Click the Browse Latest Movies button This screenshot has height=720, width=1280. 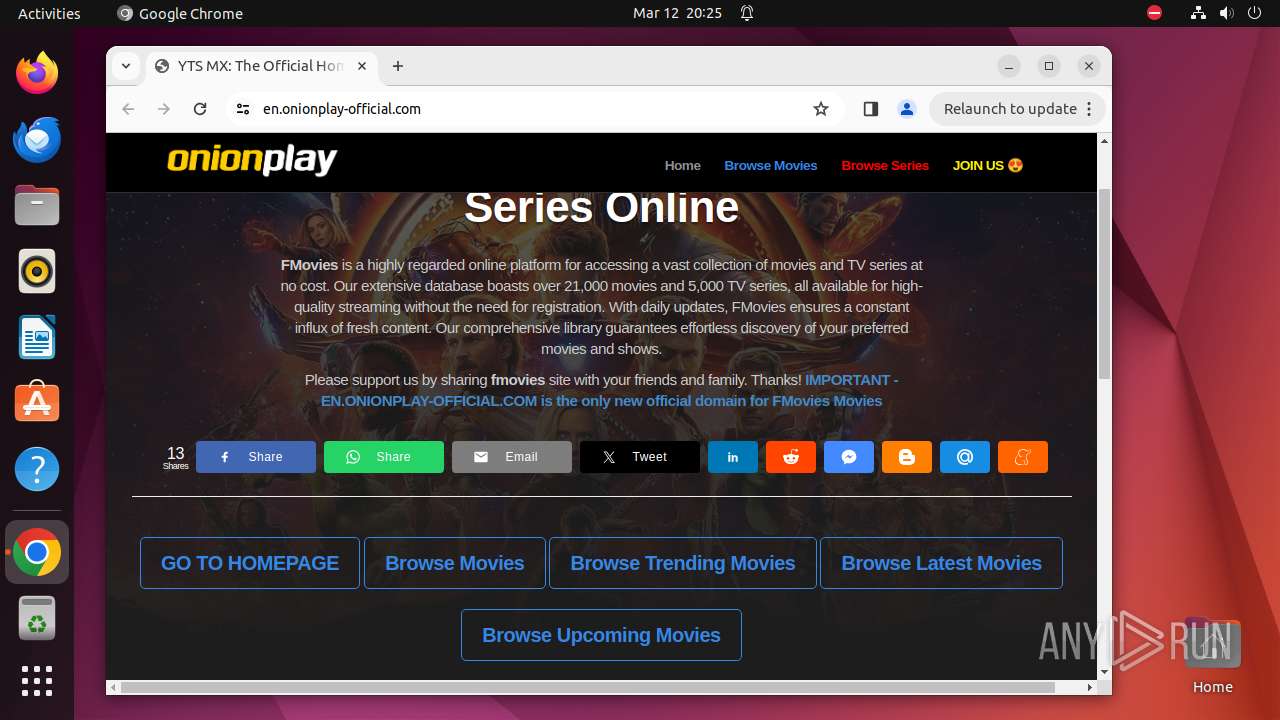tap(942, 563)
